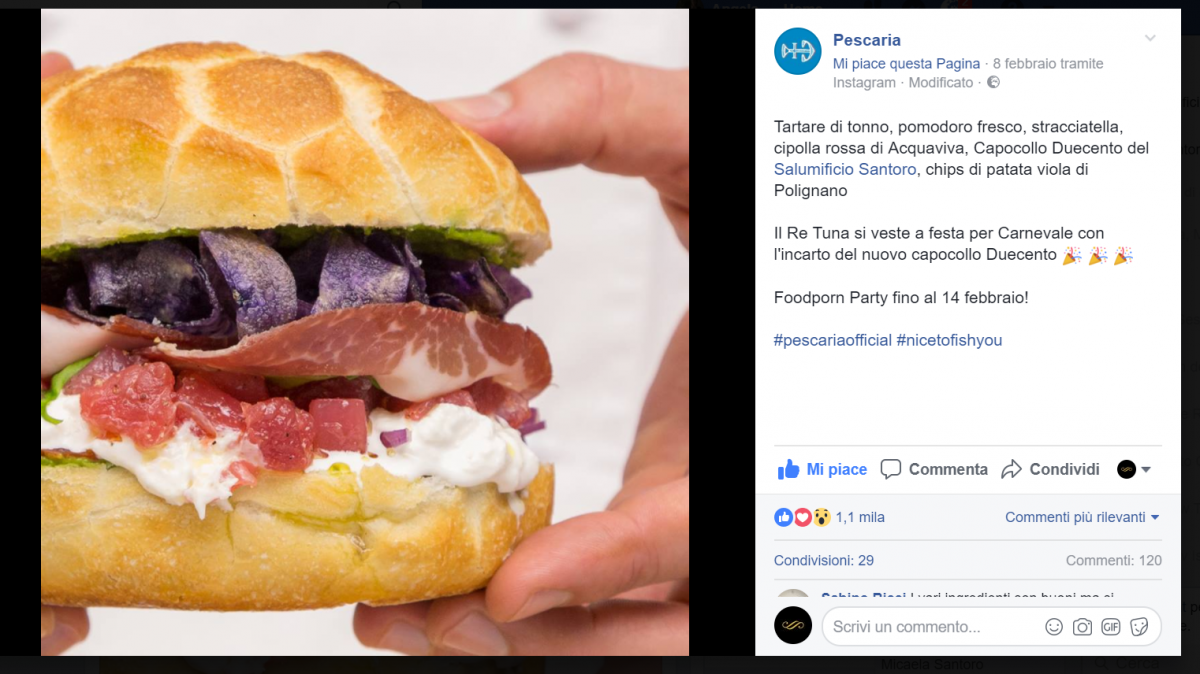This screenshot has width=1200, height=674.
Task: Attach a photo using the camera icon
Action: (x=1082, y=627)
